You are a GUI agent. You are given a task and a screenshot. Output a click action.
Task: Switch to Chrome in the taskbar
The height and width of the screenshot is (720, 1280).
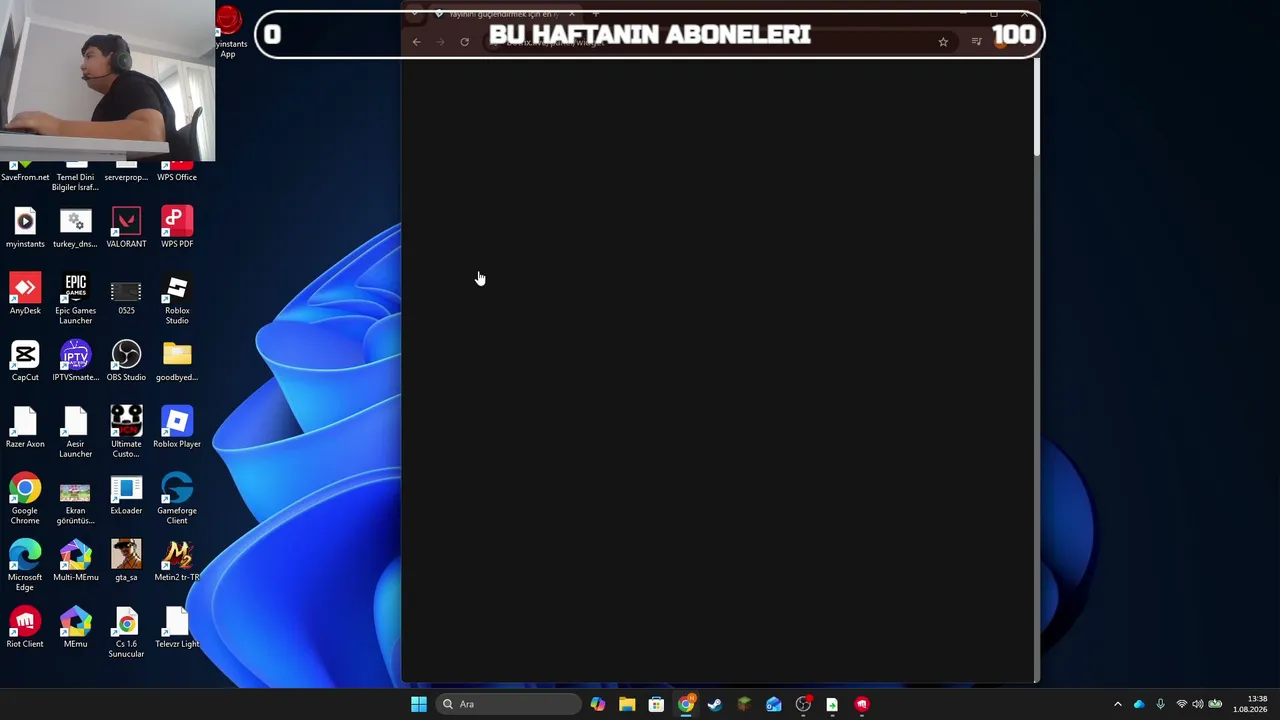685,704
